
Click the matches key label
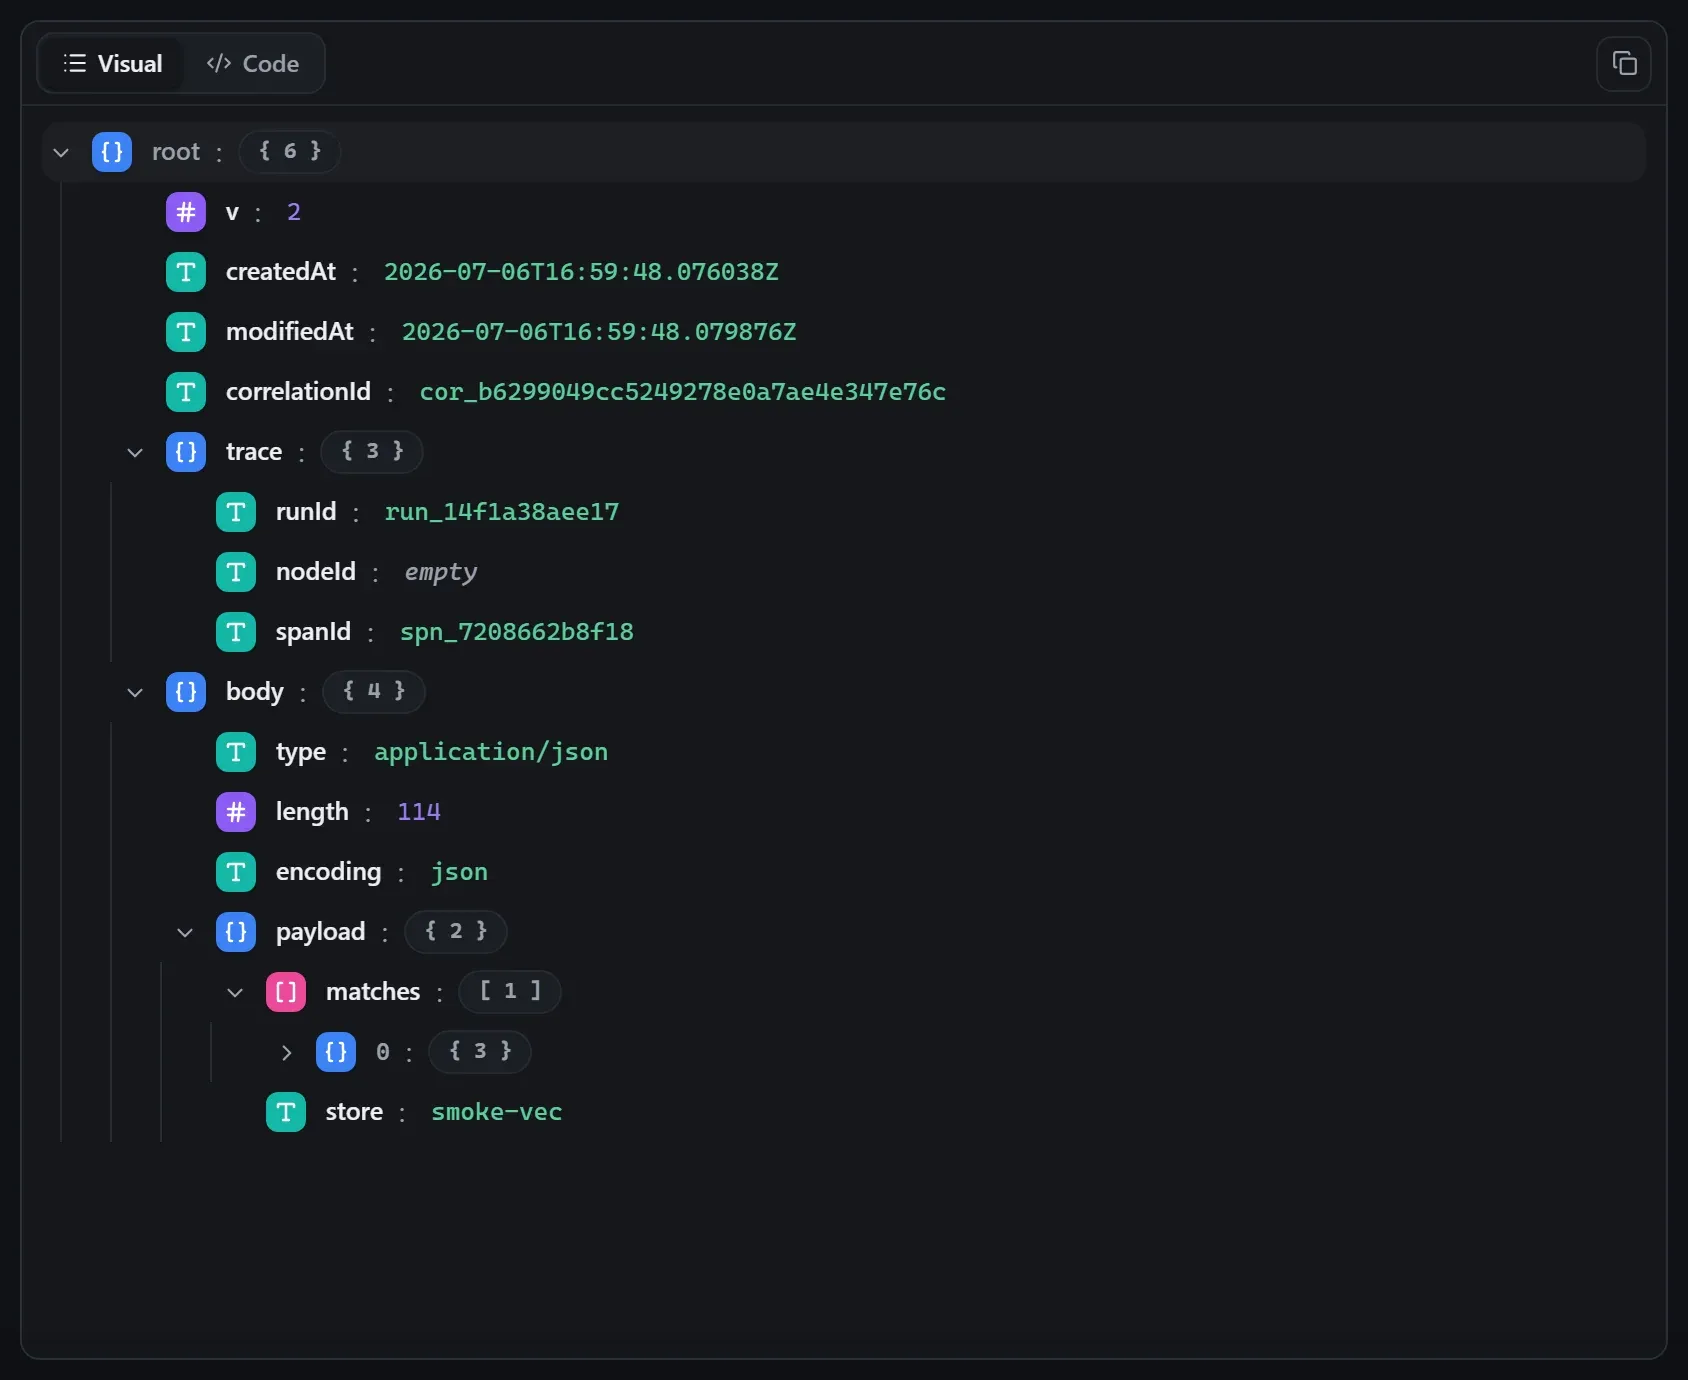coord(373,992)
